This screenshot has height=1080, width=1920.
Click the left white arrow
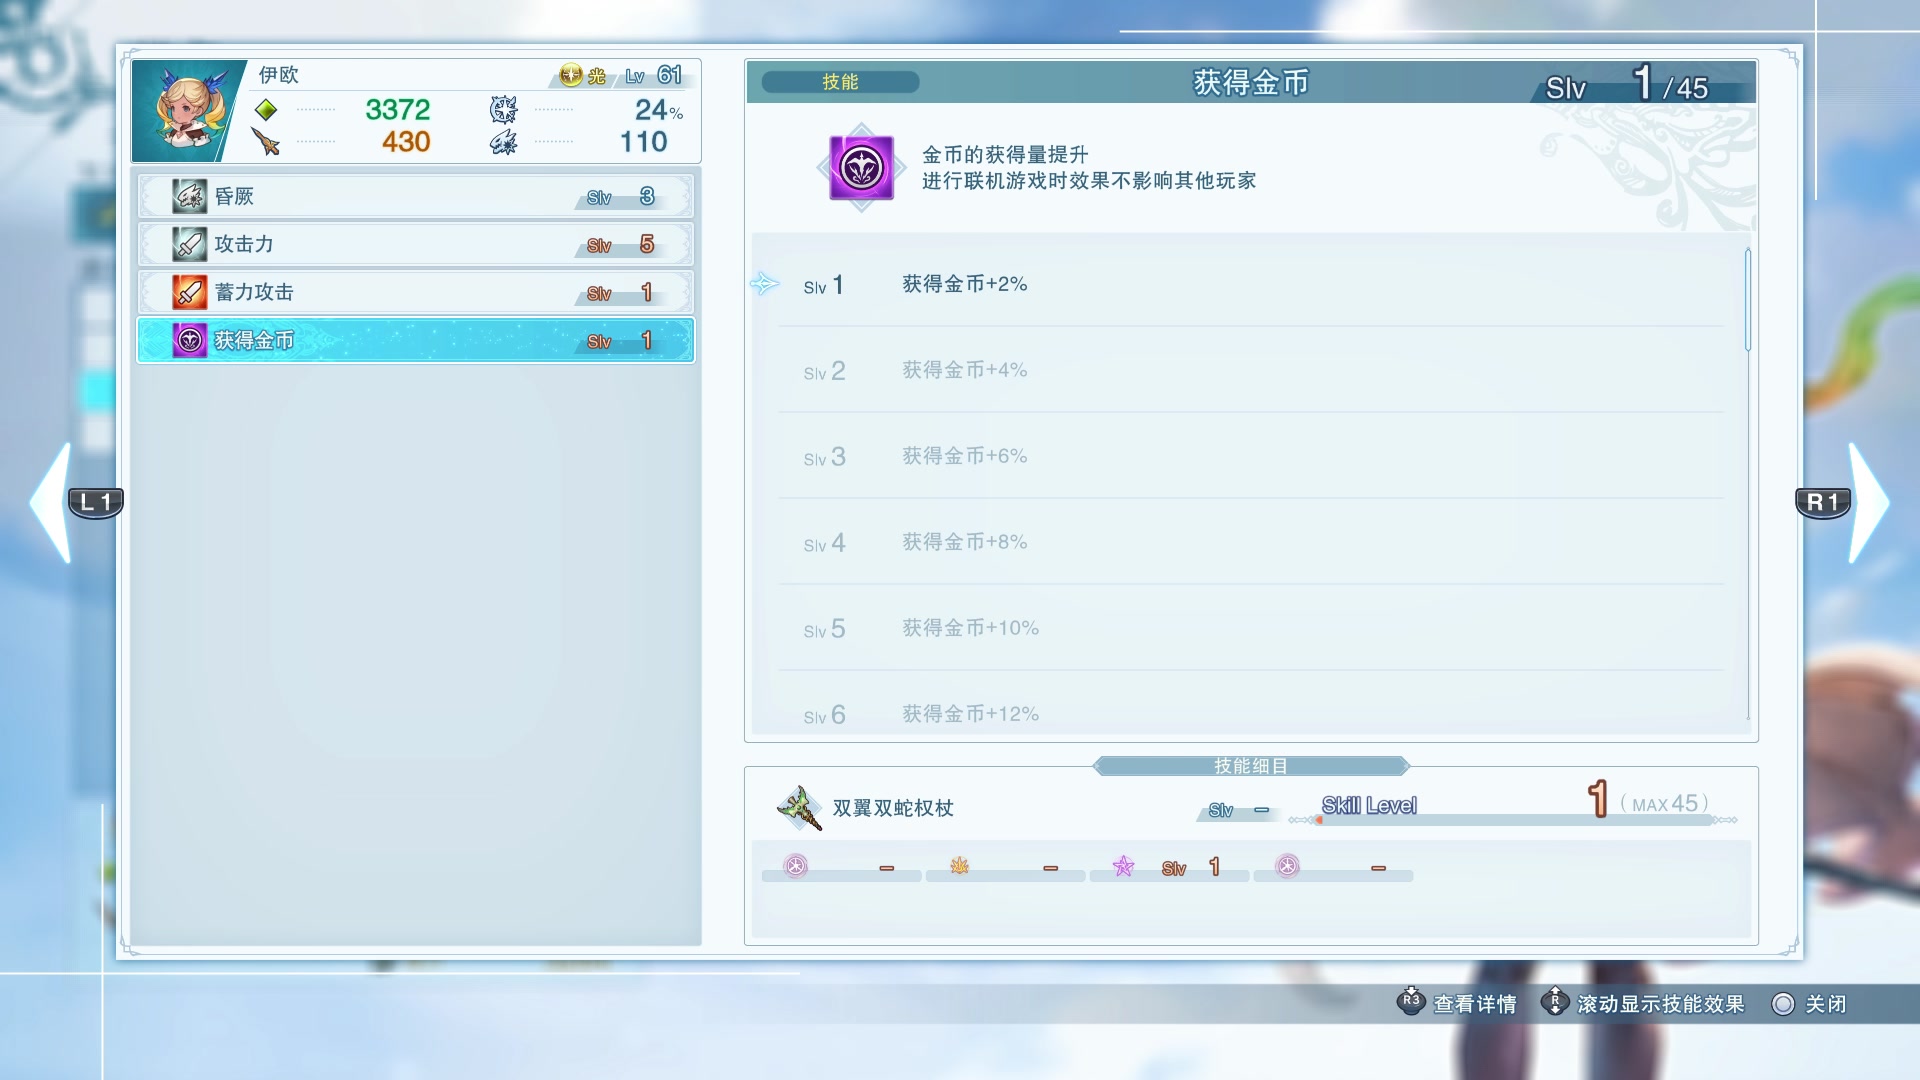pyautogui.click(x=50, y=502)
